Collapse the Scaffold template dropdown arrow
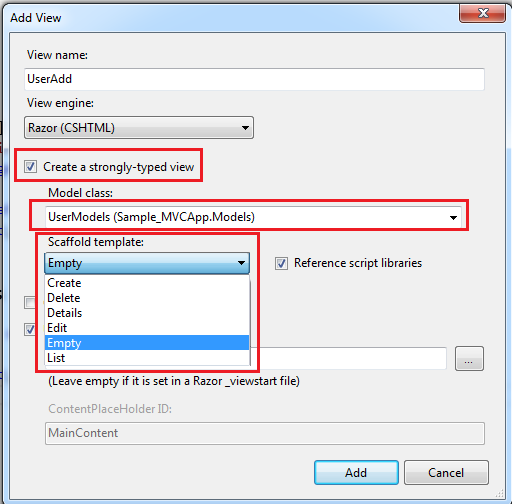This screenshot has height=504, width=512. [x=241, y=263]
